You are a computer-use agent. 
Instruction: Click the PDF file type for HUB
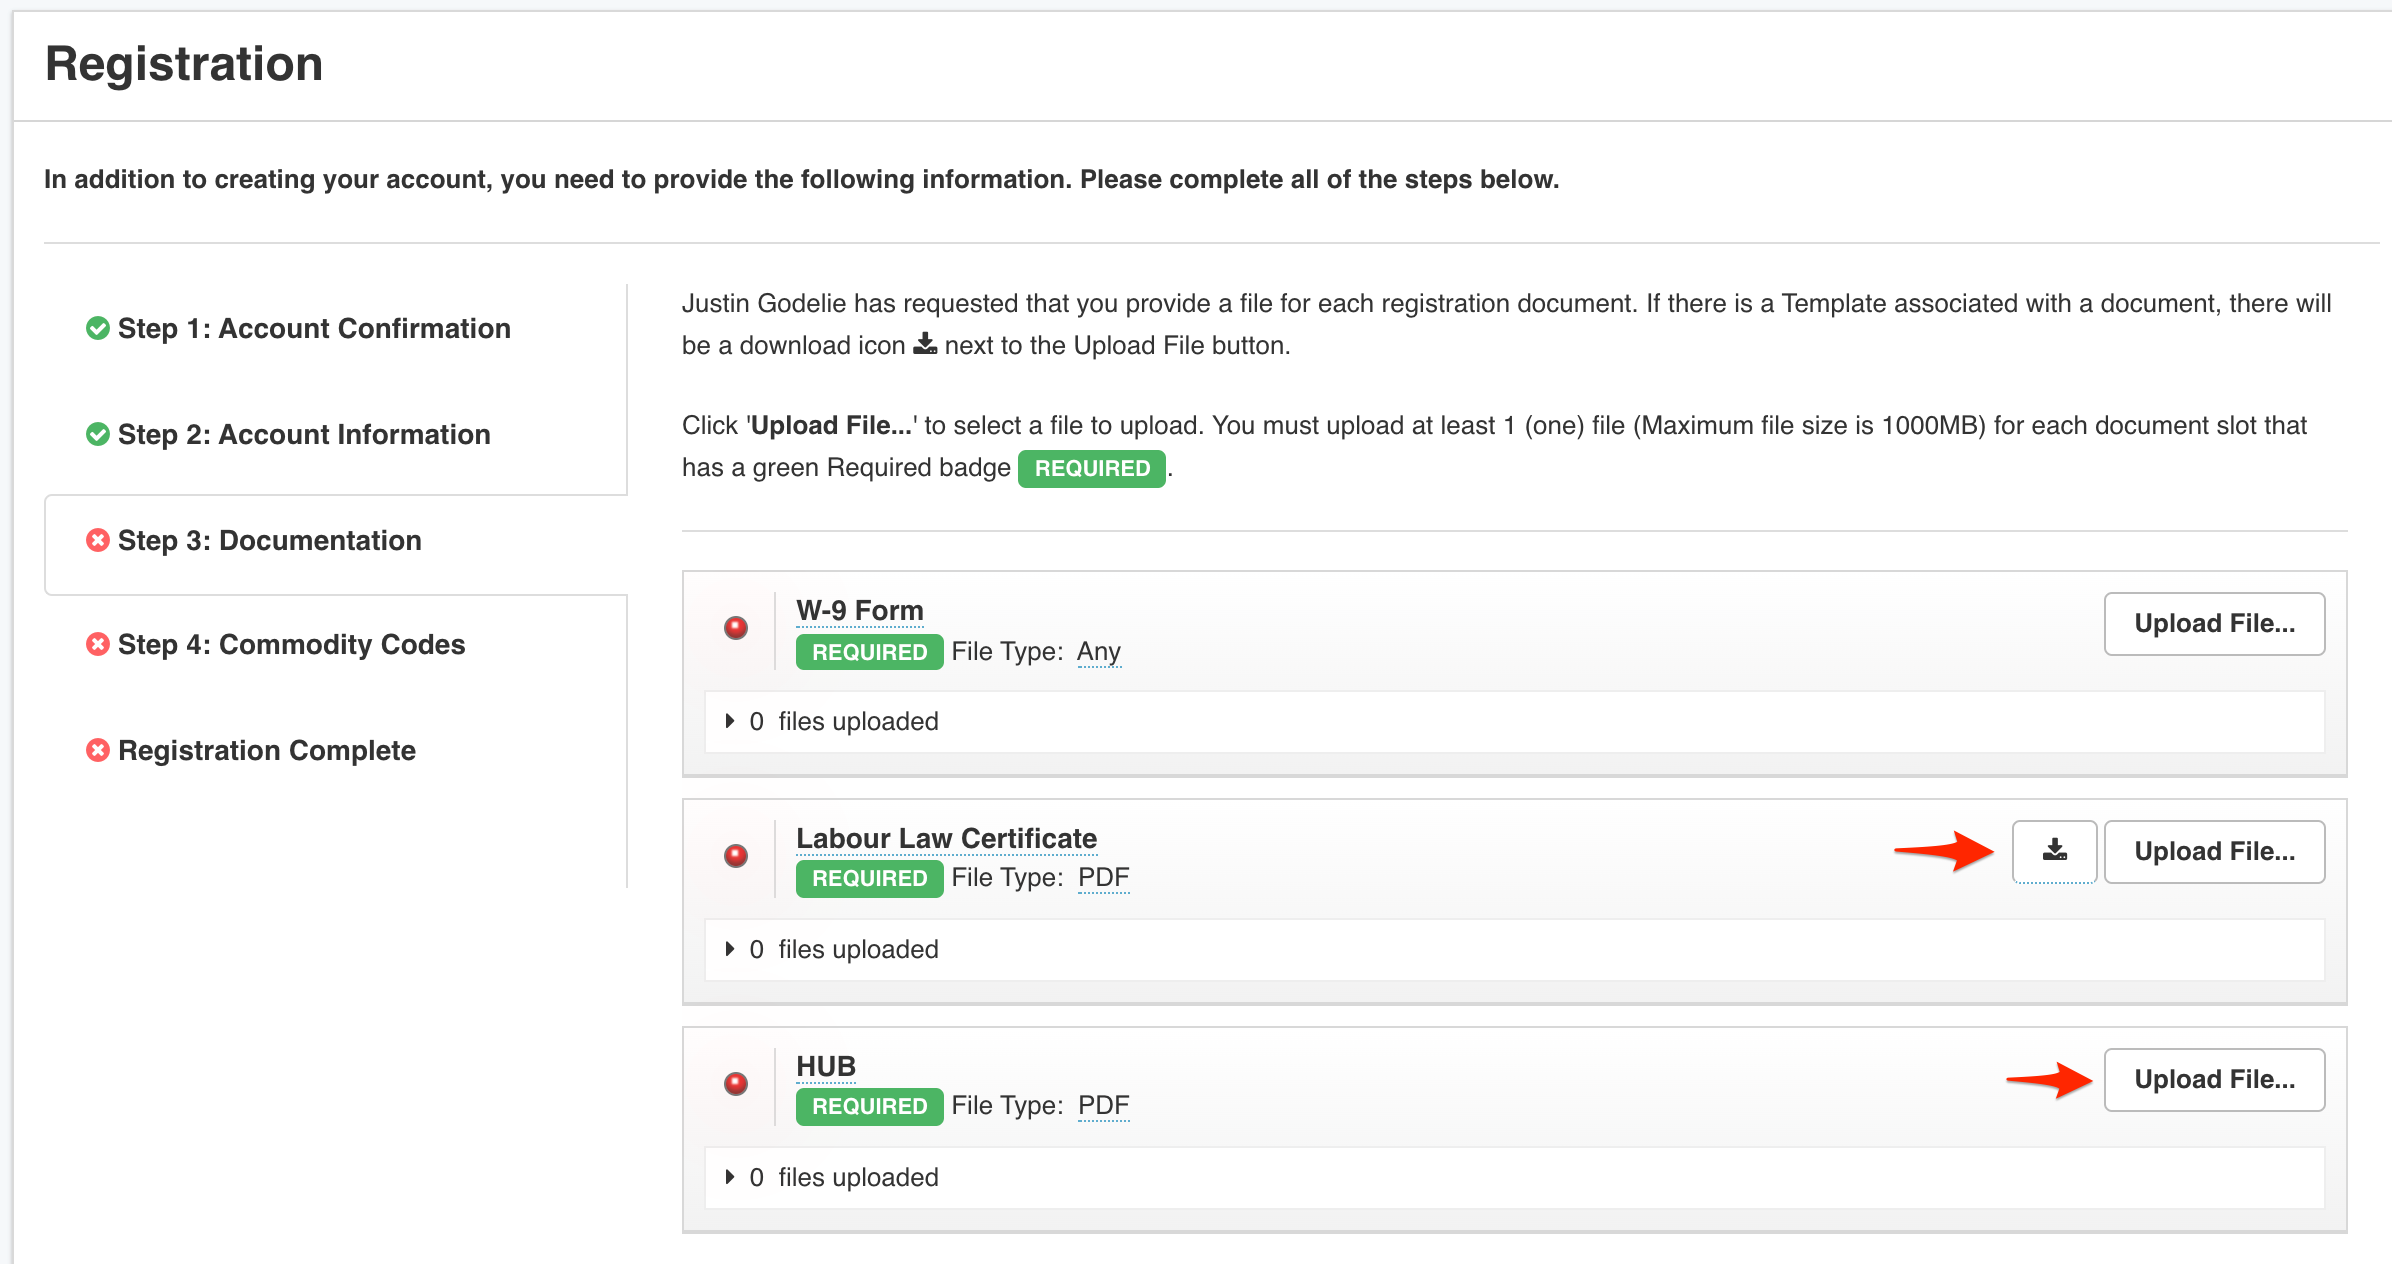pyautogui.click(x=1103, y=1106)
